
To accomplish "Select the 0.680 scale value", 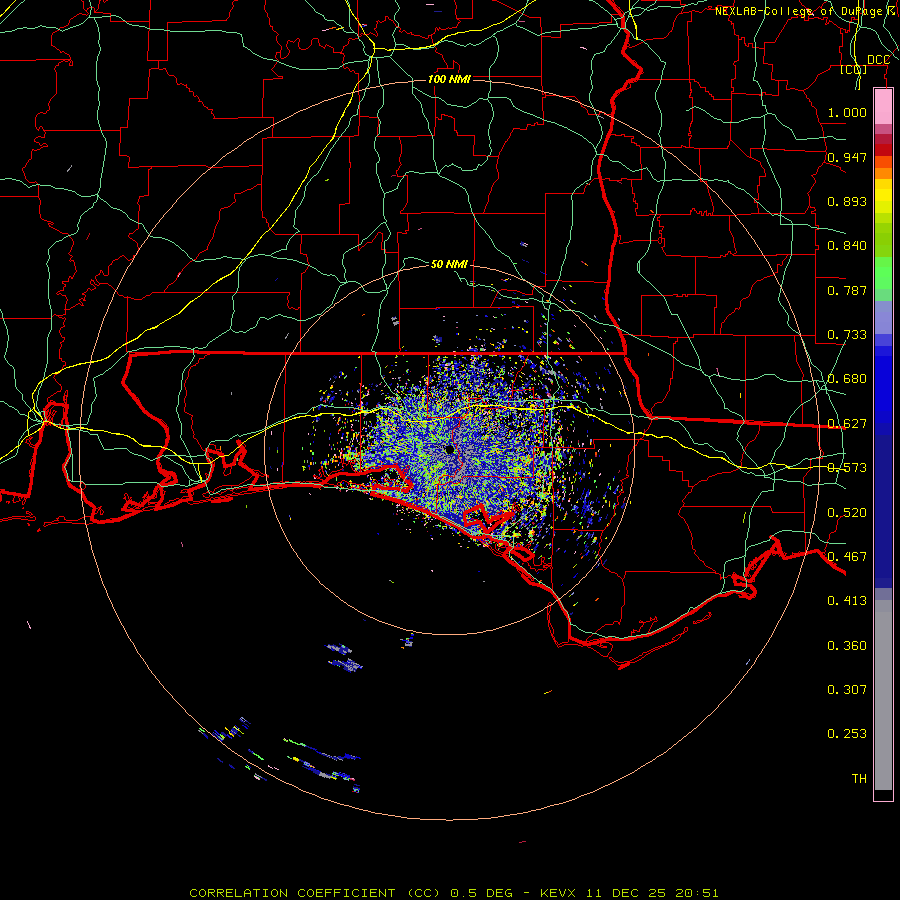I will [x=847, y=379].
